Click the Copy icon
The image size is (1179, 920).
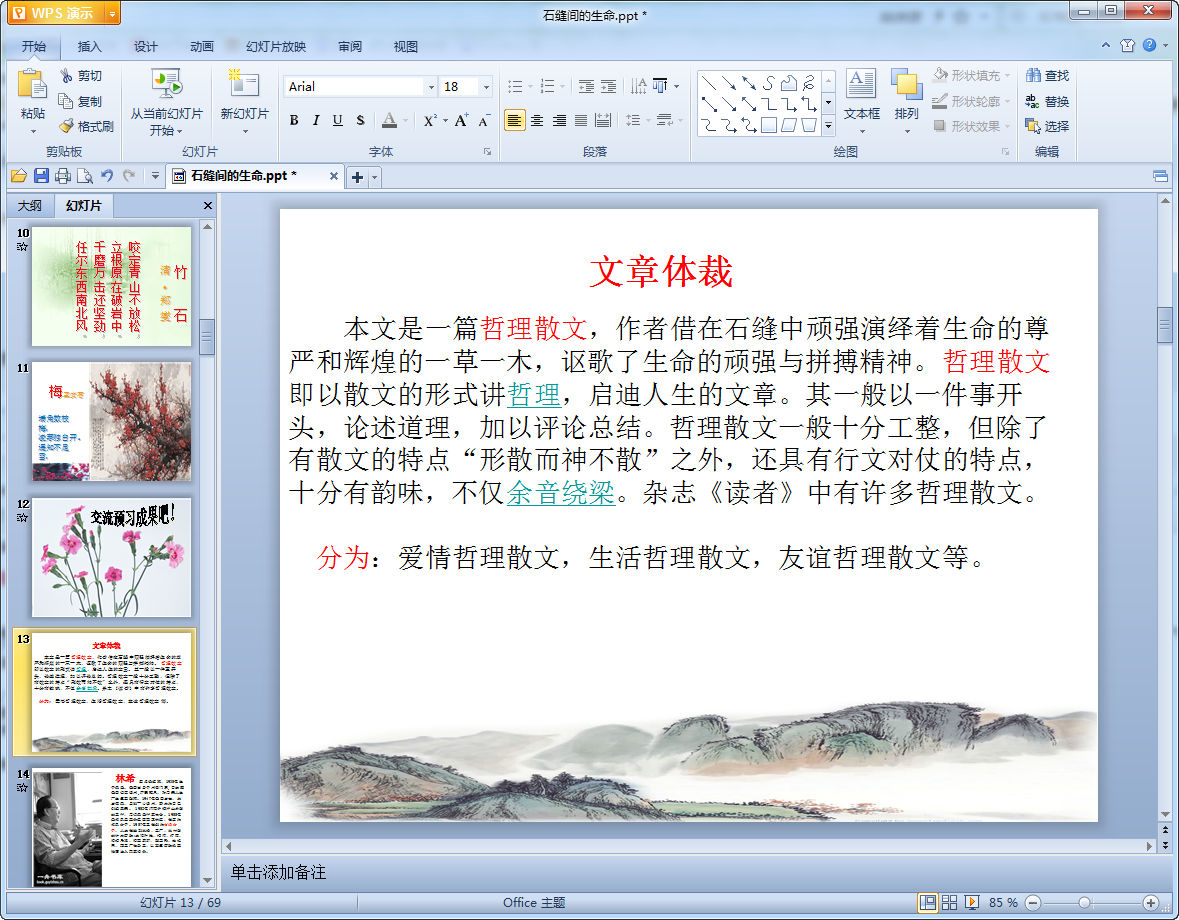[x=66, y=101]
